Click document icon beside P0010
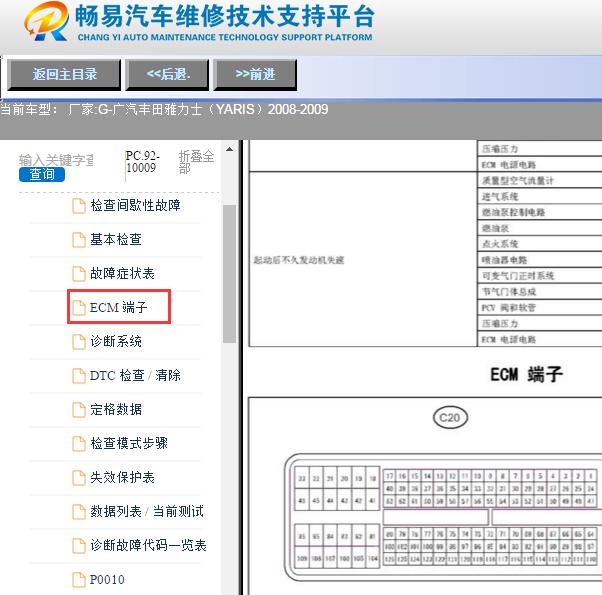602x595 pixels. [79, 580]
